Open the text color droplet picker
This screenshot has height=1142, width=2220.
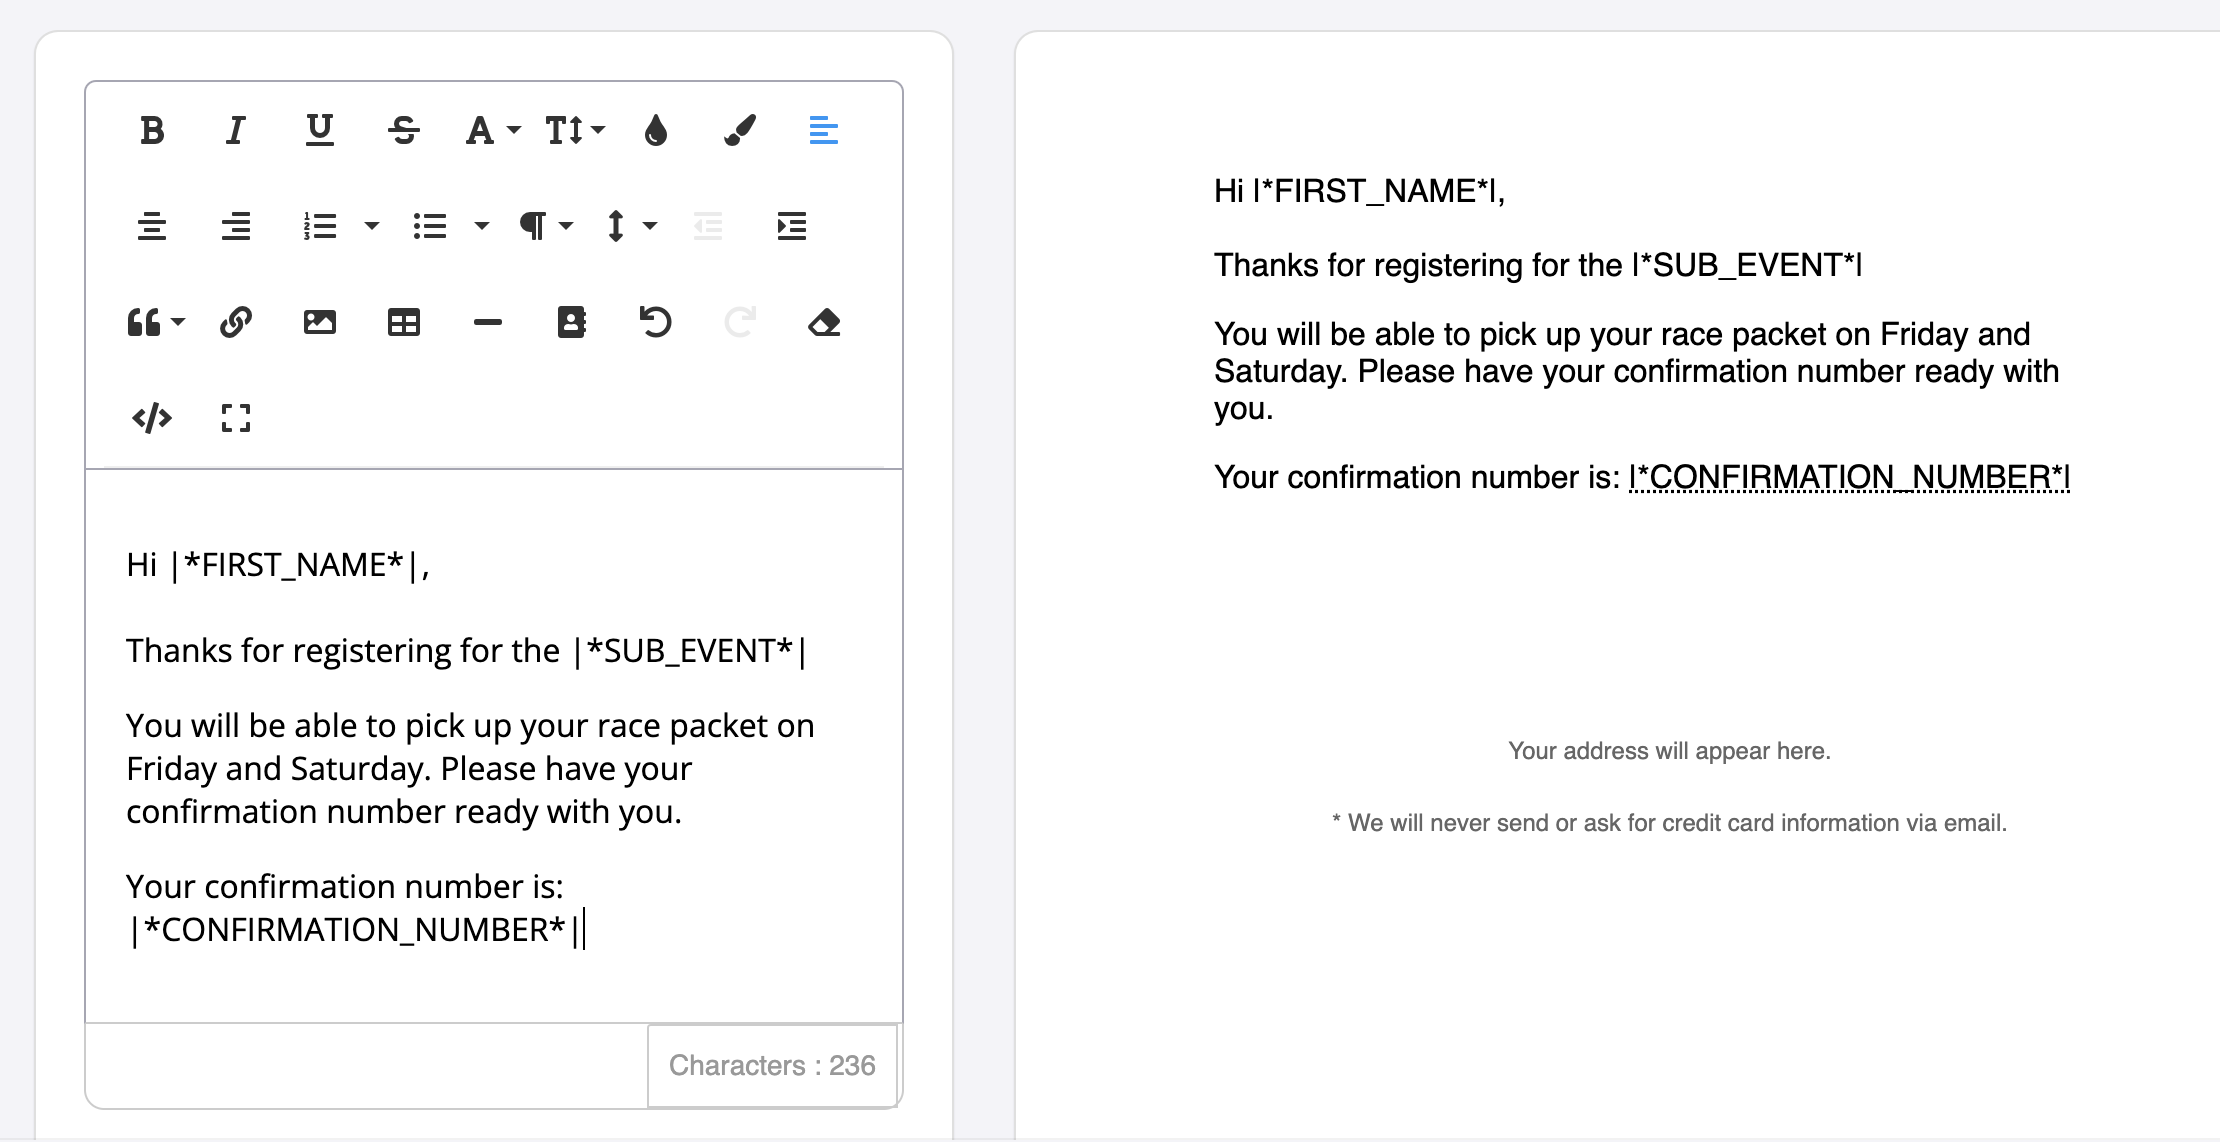(x=656, y=130)
